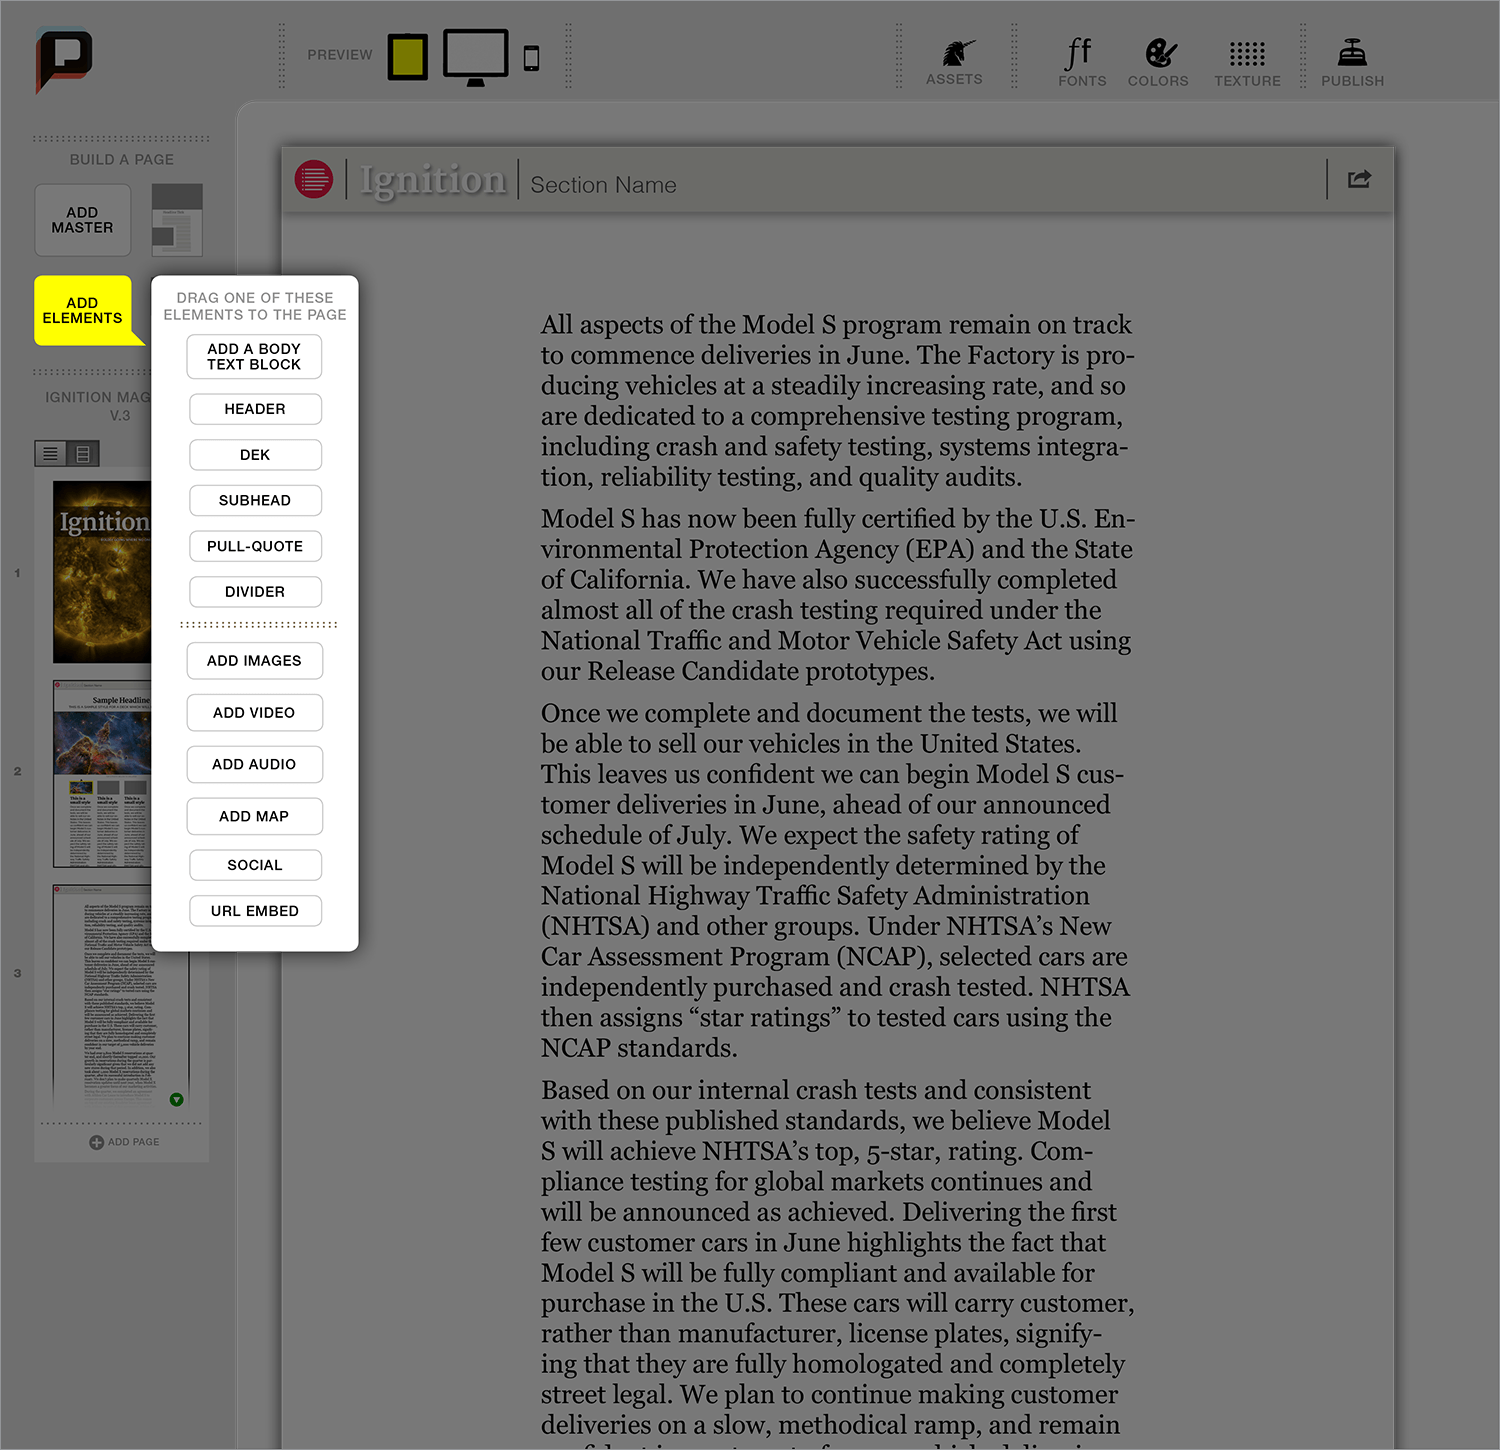This screenshot has width=1500, height=1450.
Task: Click the app logo icon
Action: point(64,60)
